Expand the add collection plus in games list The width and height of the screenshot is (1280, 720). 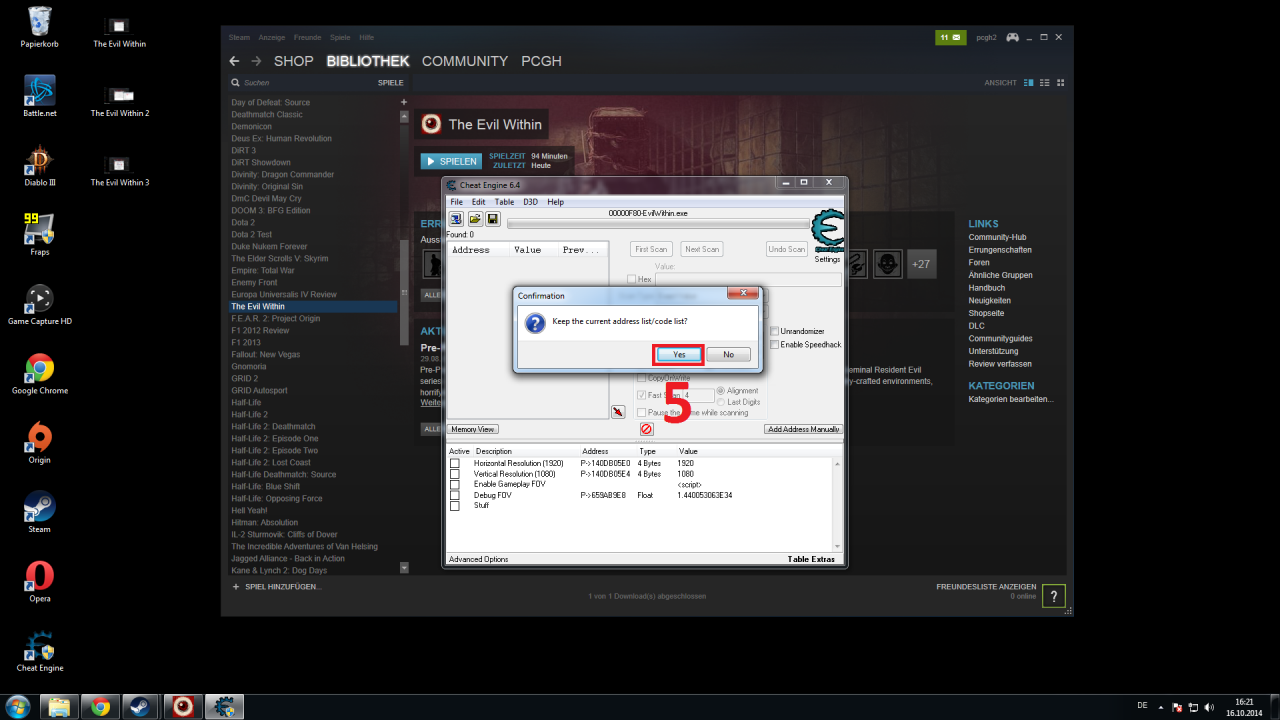[404, 102]
